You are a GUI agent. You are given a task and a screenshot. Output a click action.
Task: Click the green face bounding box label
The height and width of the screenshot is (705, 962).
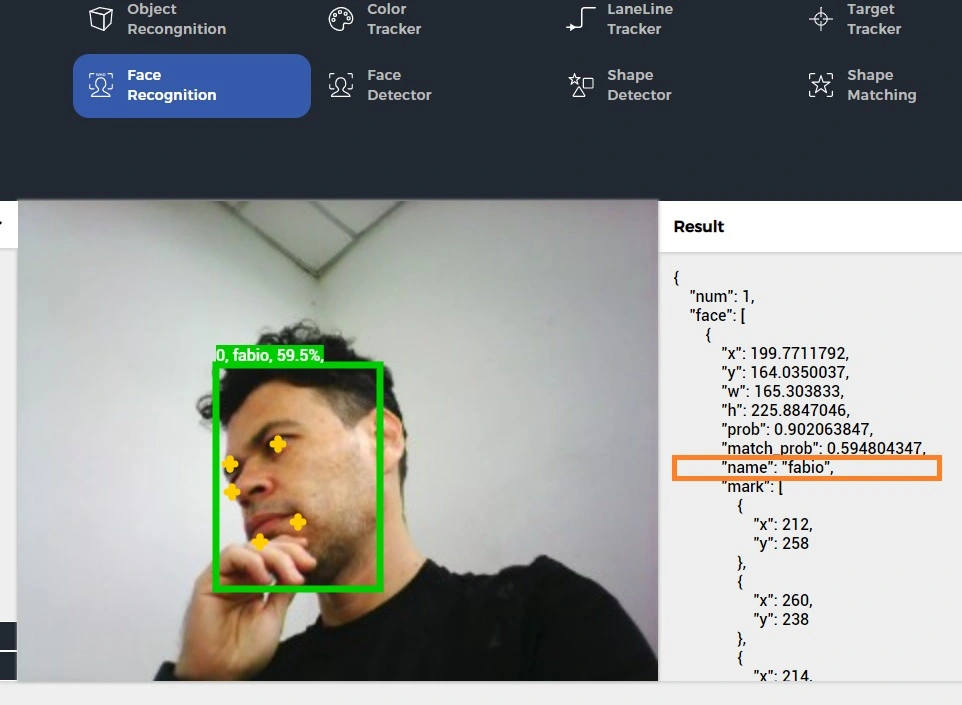click(x=269, y=355)
